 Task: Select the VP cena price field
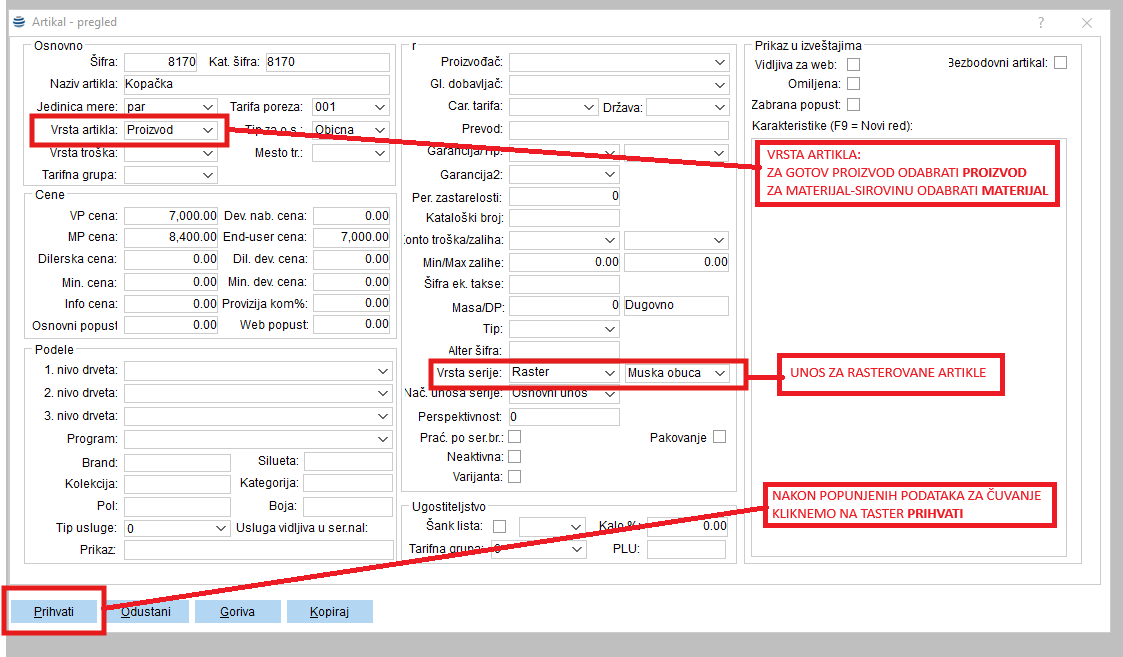(x=171, y=215)
